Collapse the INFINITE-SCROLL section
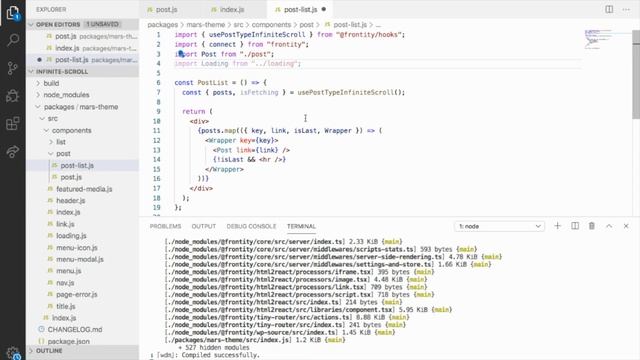 tap(83, 71)
